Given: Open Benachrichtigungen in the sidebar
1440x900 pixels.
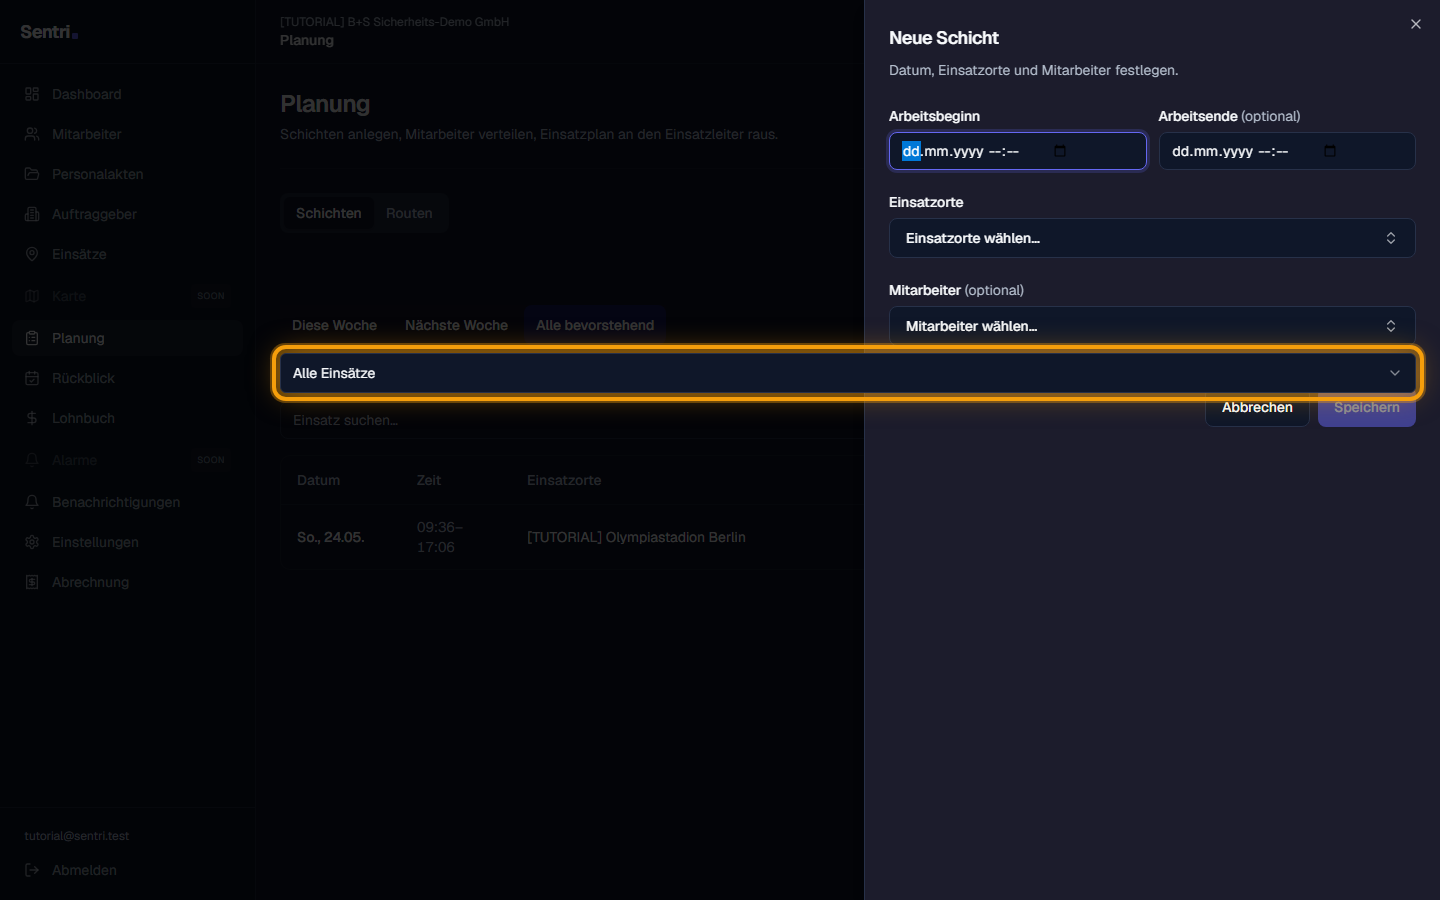Looking at the screenshot, I should (x=128, y=502).
